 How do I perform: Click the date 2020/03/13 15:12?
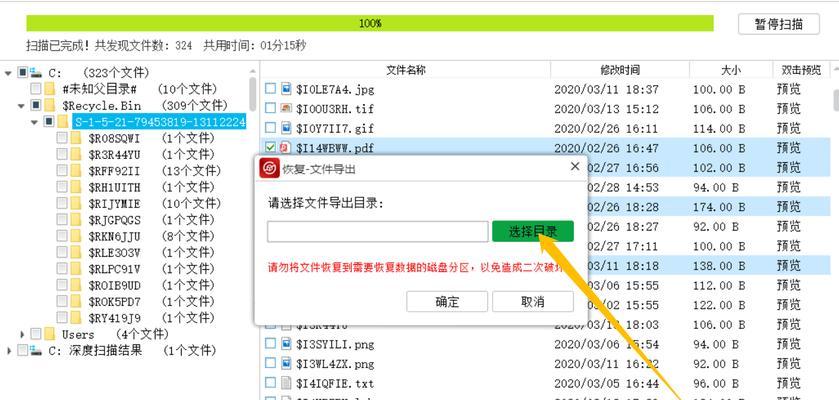click(606, 109)
